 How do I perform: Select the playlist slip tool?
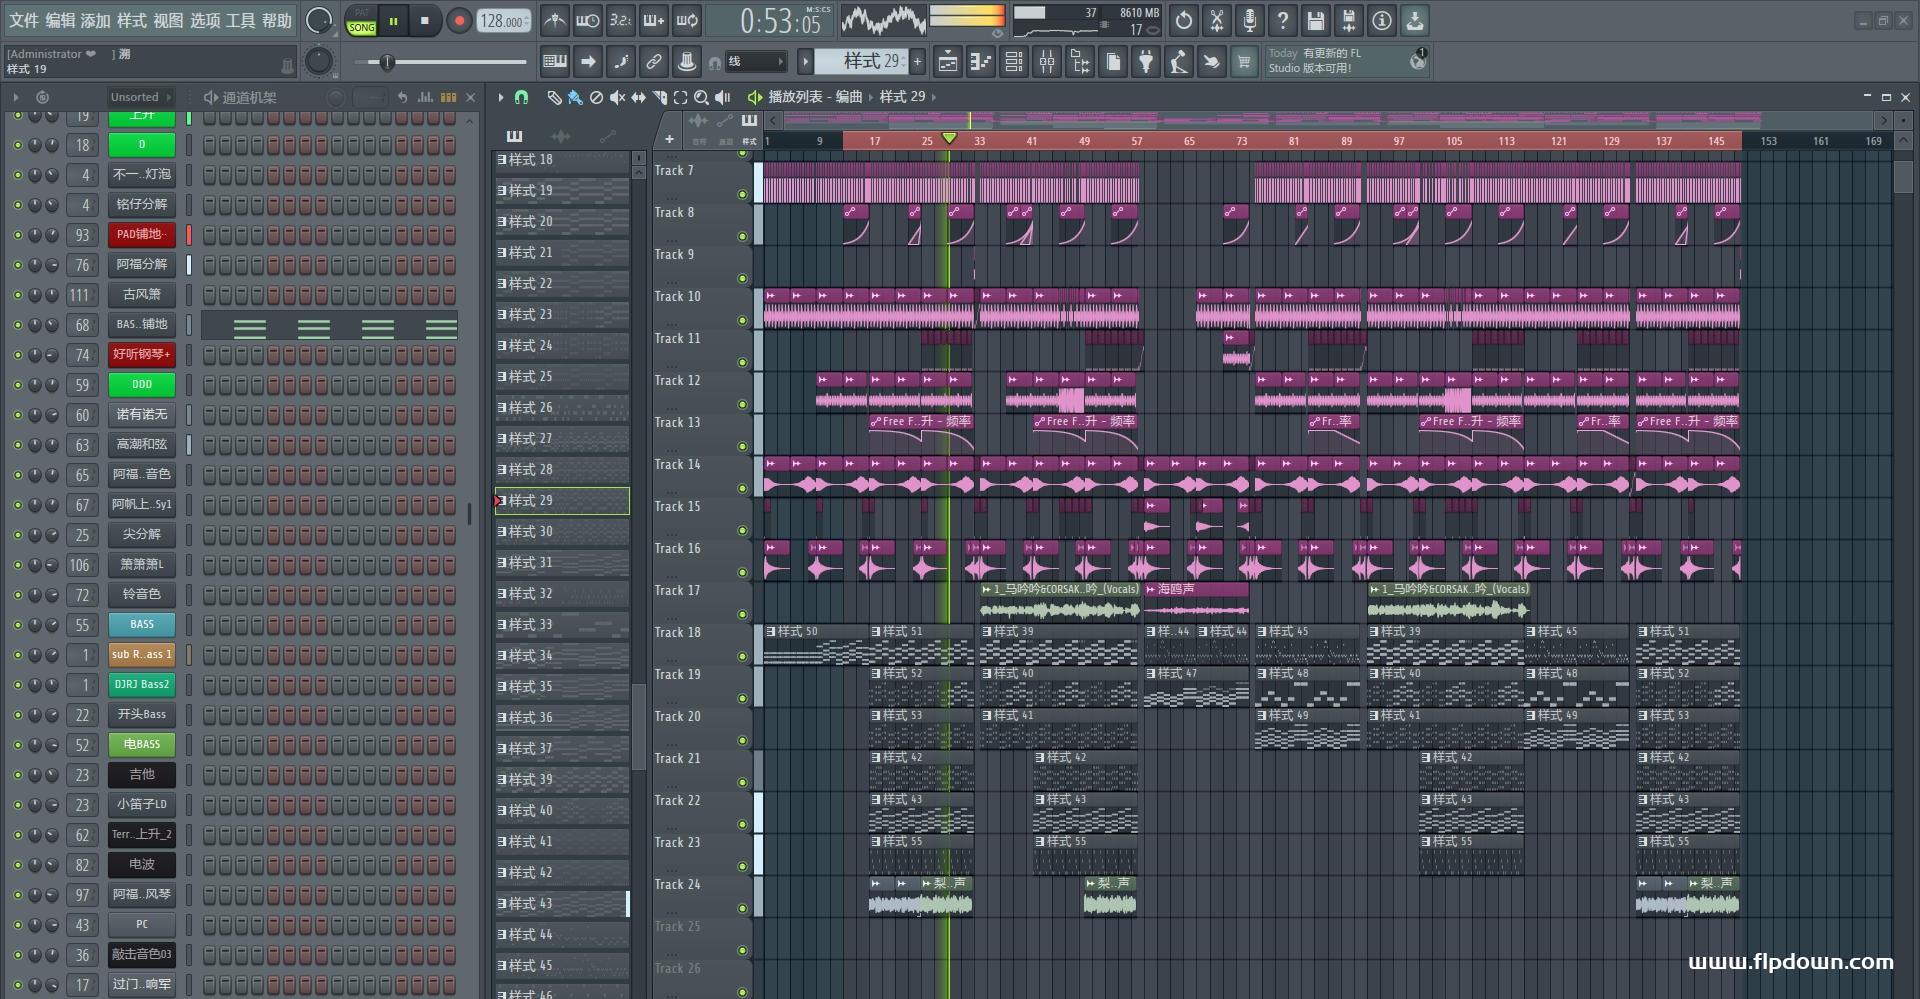pos(638,97)
